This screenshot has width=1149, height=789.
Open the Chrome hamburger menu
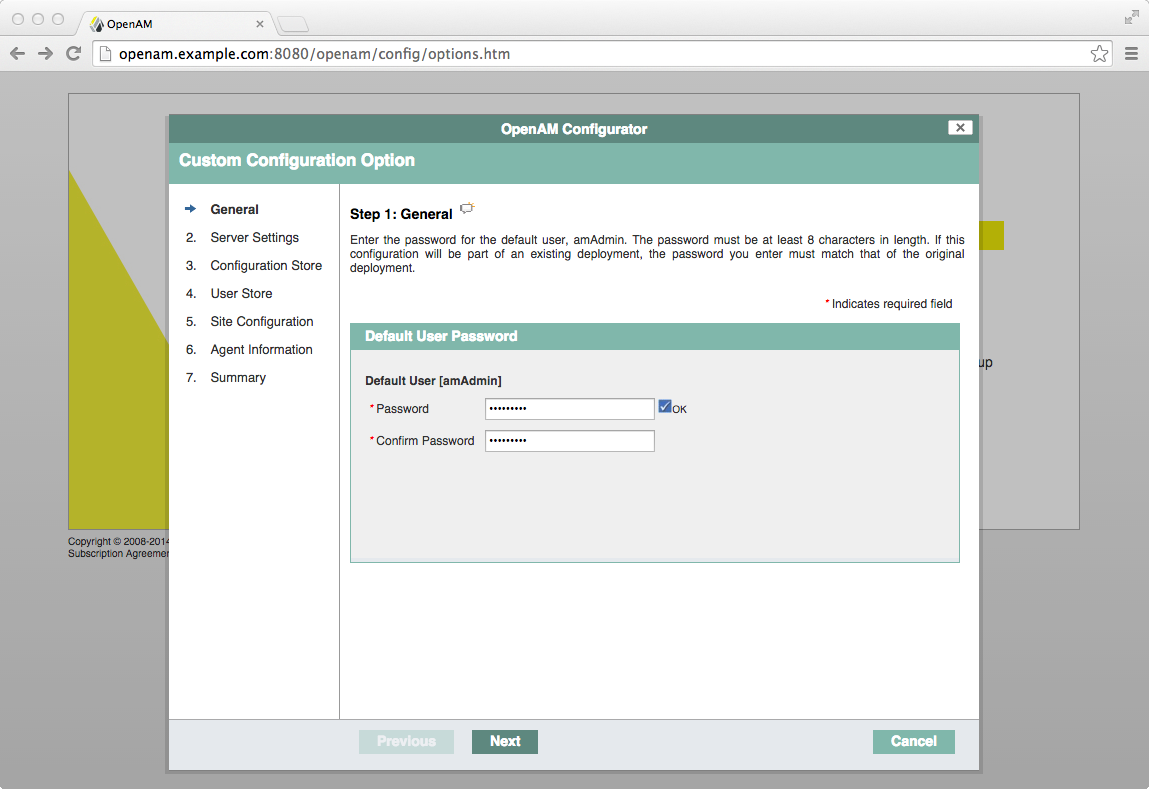[x=1131, y=53]
